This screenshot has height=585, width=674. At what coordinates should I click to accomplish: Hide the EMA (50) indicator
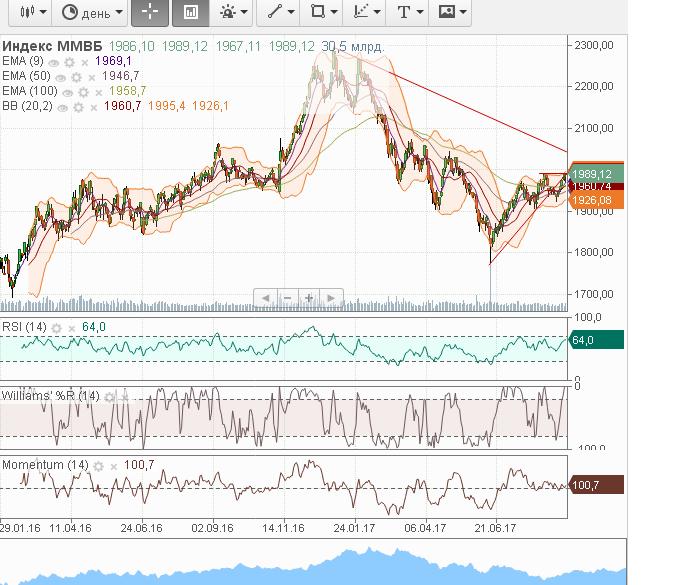[x=61, y=78]
